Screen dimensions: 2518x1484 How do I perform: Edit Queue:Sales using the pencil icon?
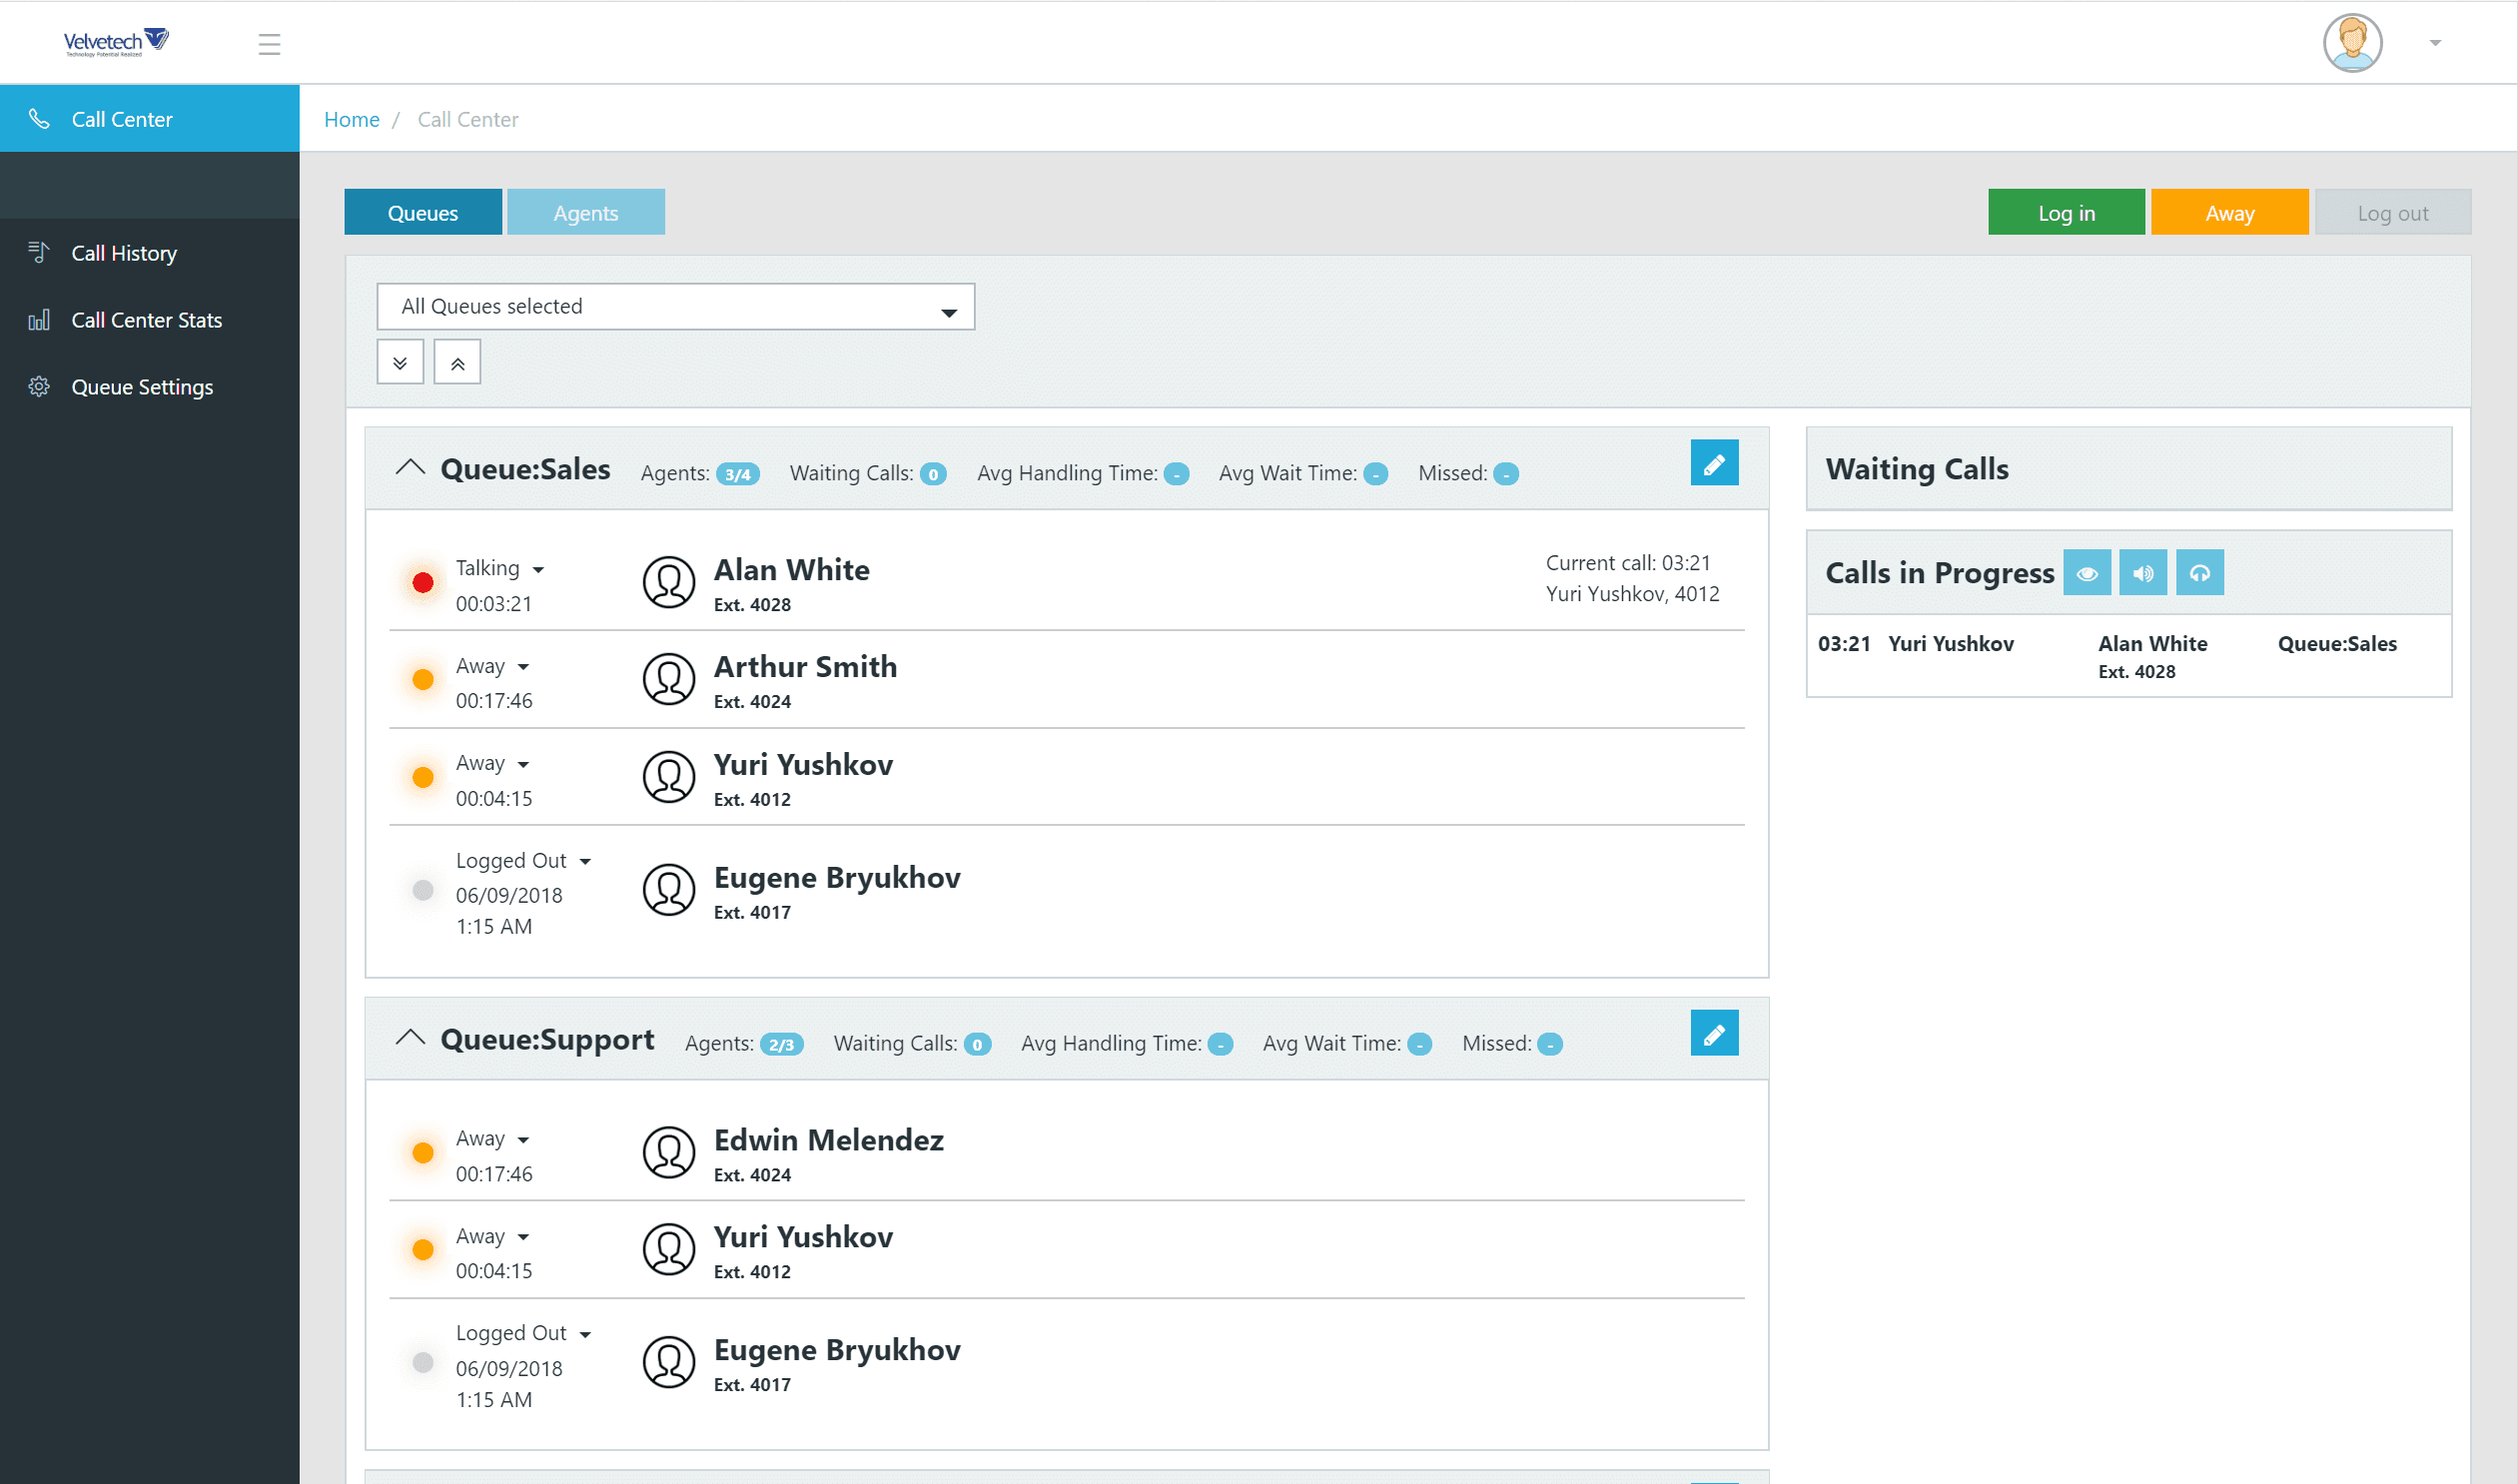pyautogui.click(x=1714, y=462)
